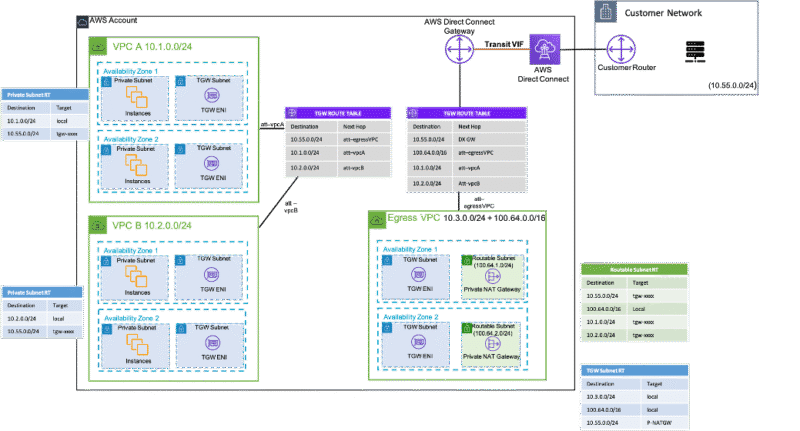Click lock icon of VPC B Zone 2 Private Subnet
This screenshot has width=800, height=431.
tap(107, 329)
